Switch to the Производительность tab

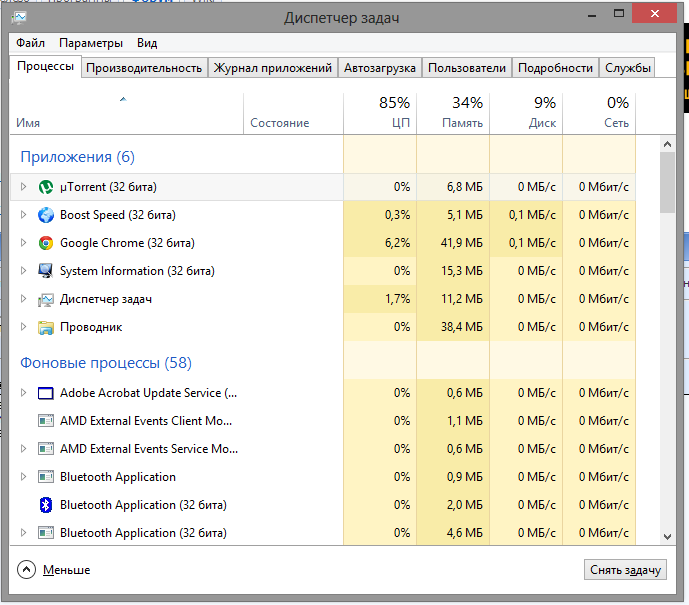tap(144, 68)
